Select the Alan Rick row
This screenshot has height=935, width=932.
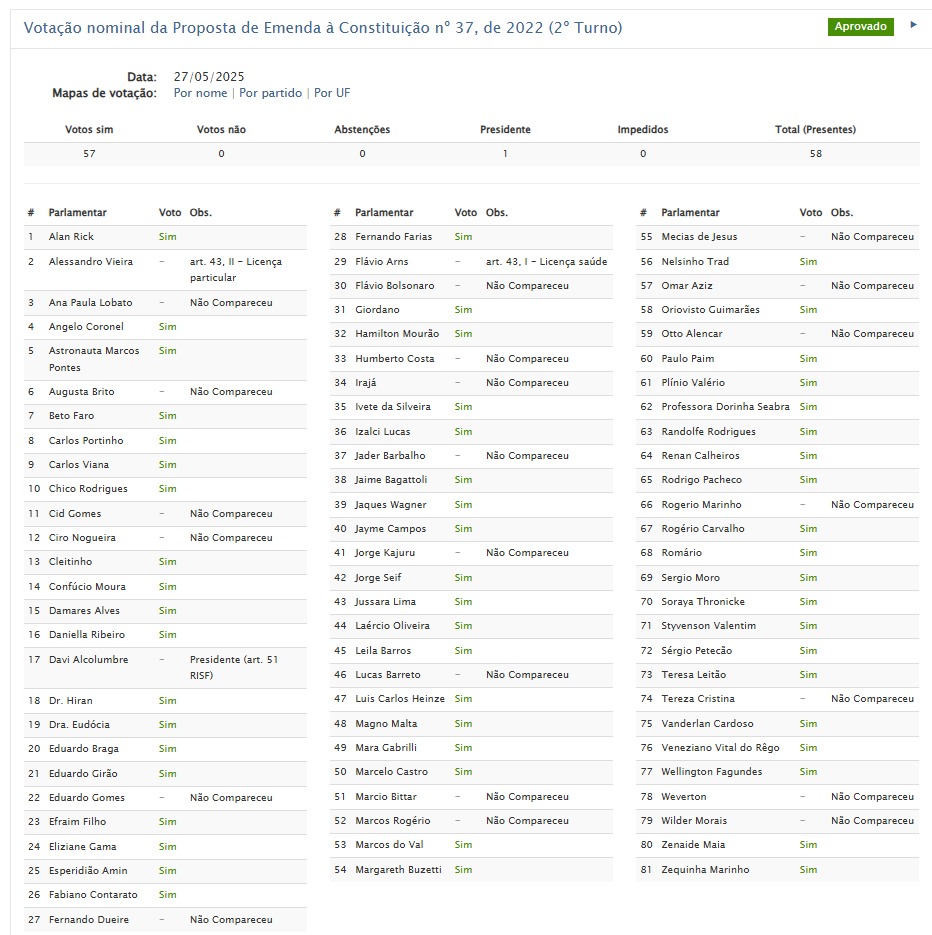71,237
